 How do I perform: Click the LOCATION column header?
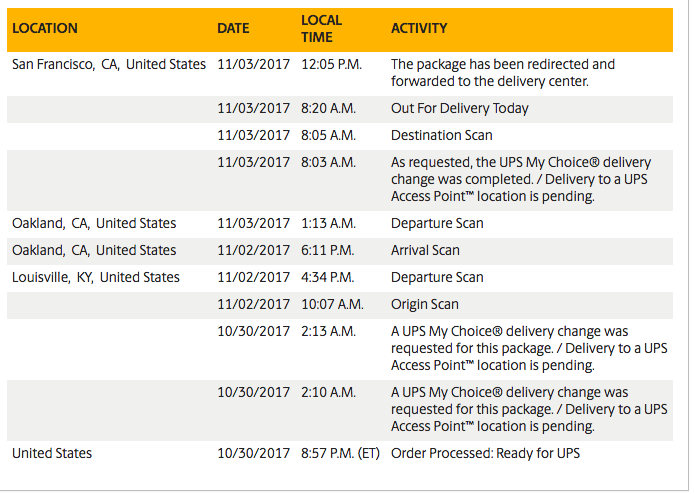[45, 28]
